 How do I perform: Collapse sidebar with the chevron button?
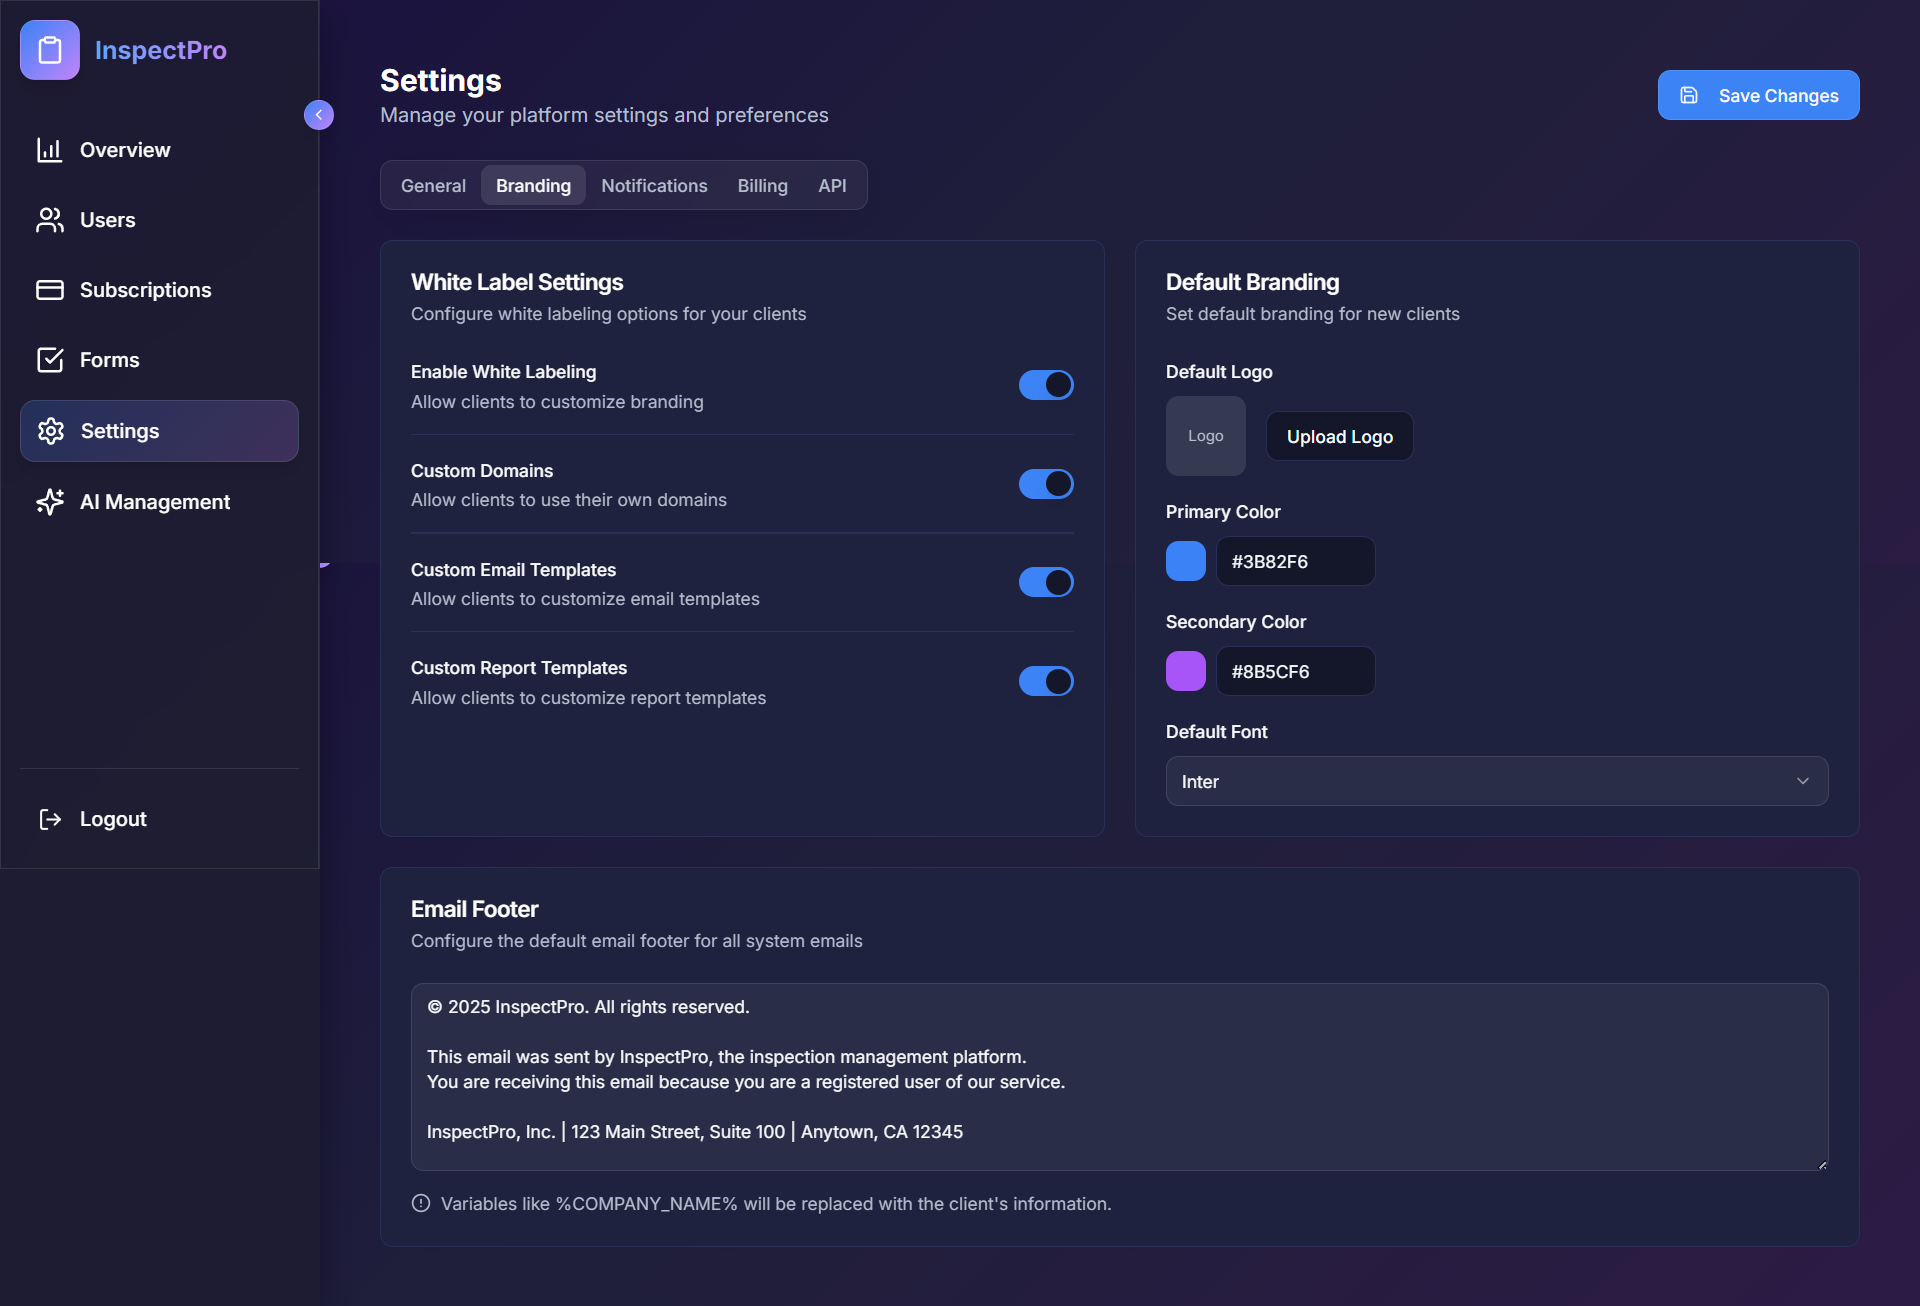[x=319, y=115]
